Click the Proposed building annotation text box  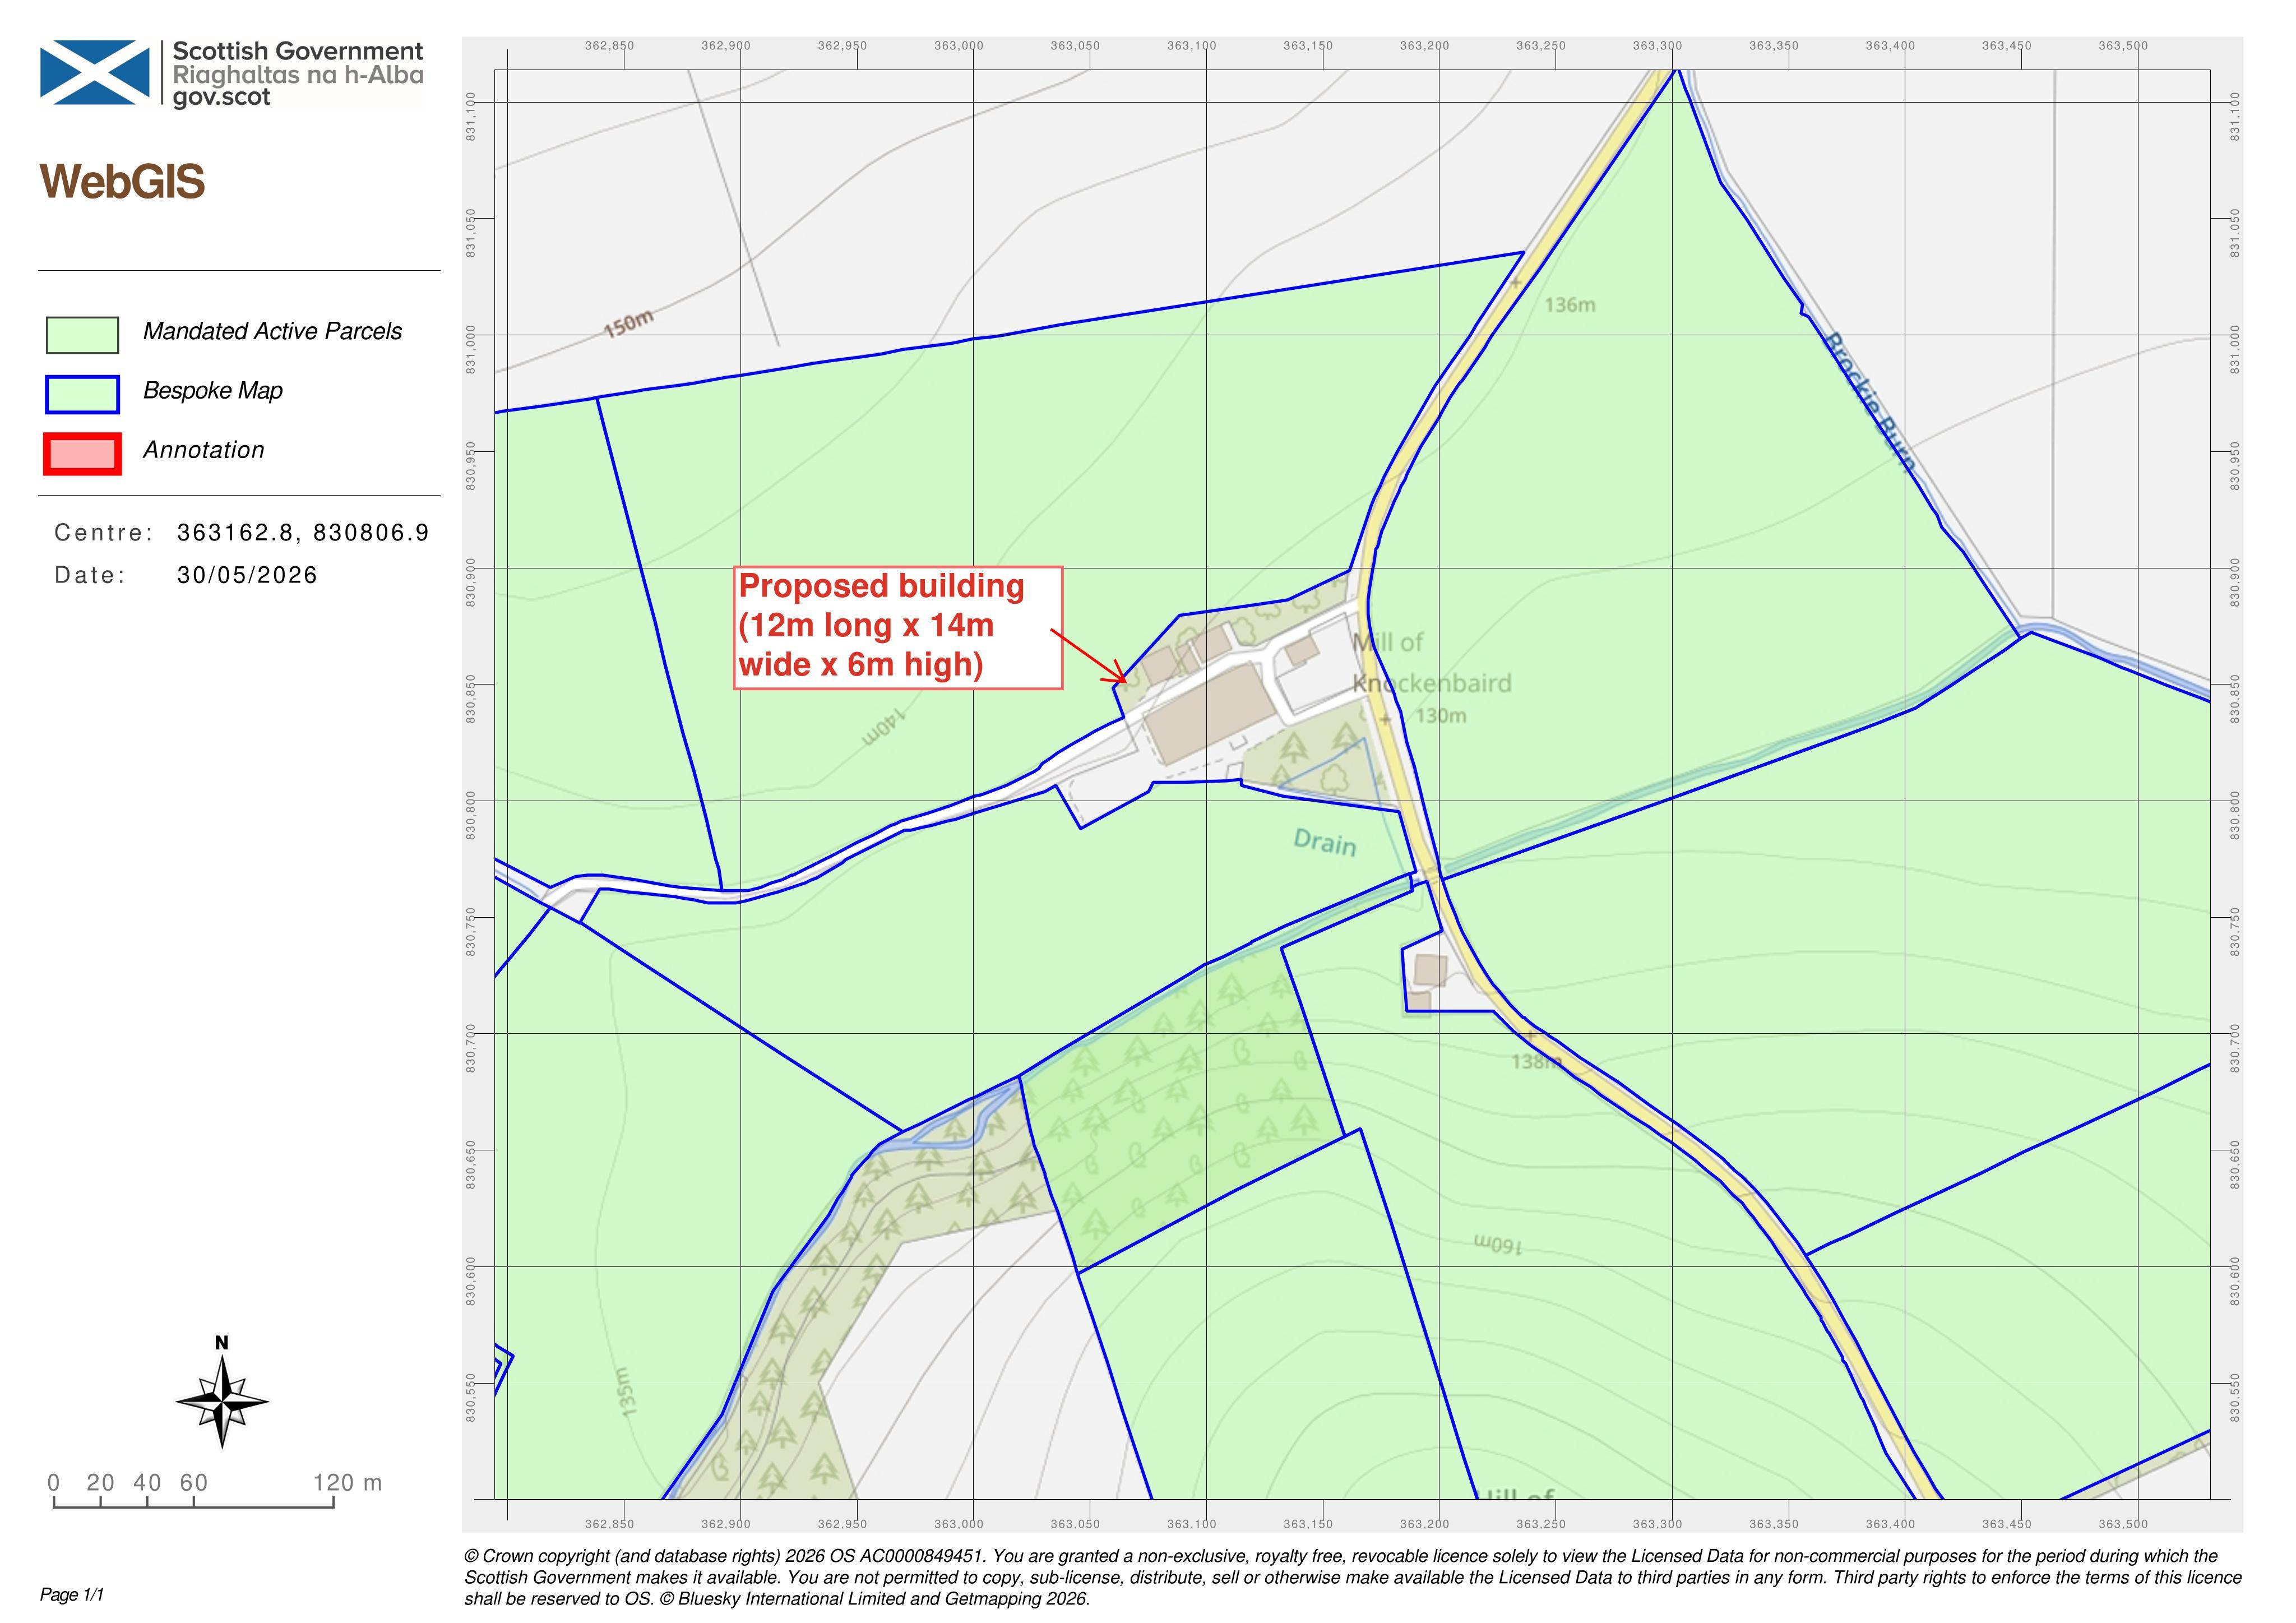(x=897, y=628)
